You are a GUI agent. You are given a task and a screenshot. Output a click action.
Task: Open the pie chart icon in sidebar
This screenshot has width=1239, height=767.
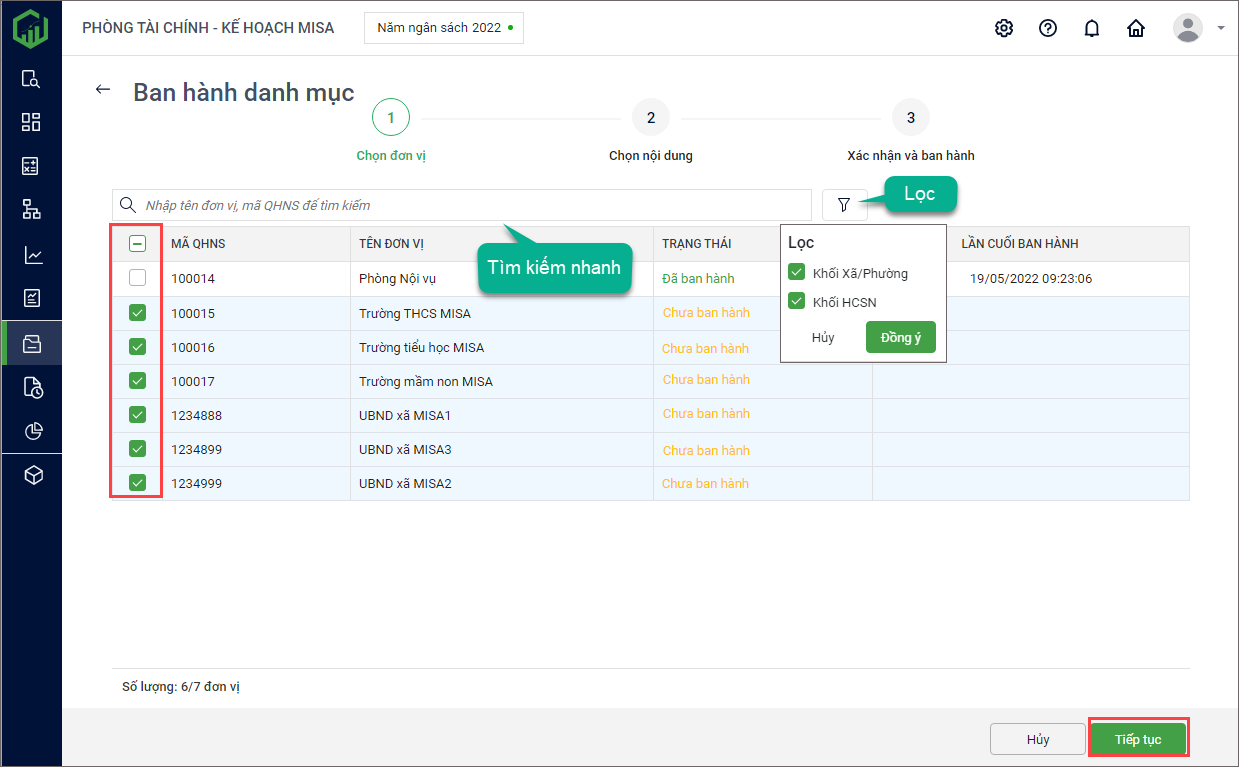pos(33,431)
